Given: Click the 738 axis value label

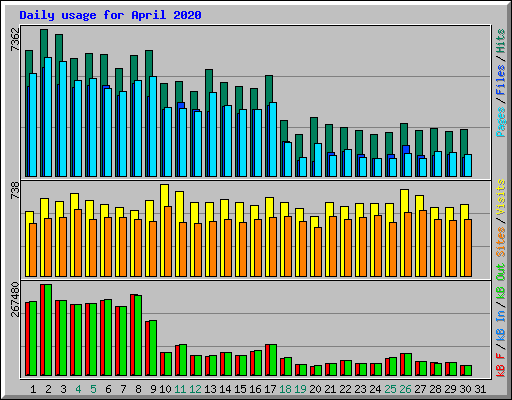Looking at the screenshot, I should [x=15, y=190].
